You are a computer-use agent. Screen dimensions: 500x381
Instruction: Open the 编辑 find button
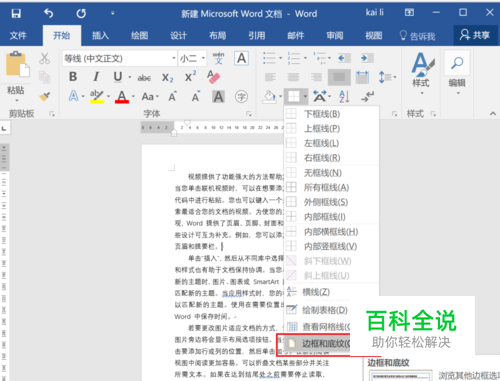(457, 73)
